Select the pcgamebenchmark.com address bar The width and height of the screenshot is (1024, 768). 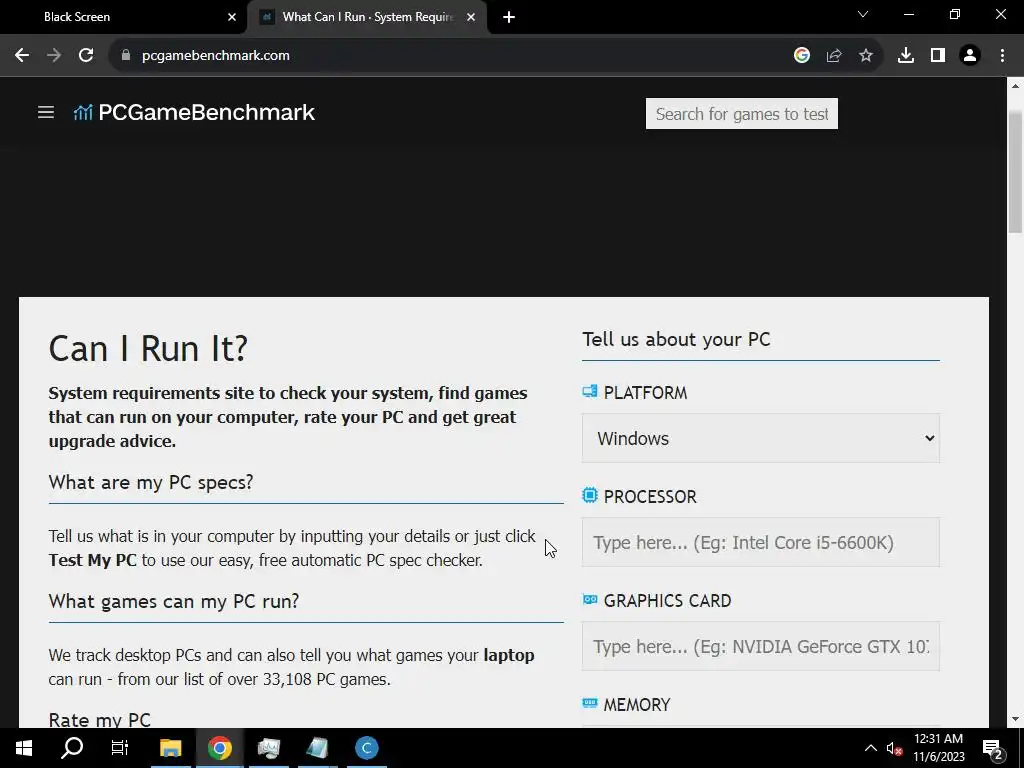216,56
